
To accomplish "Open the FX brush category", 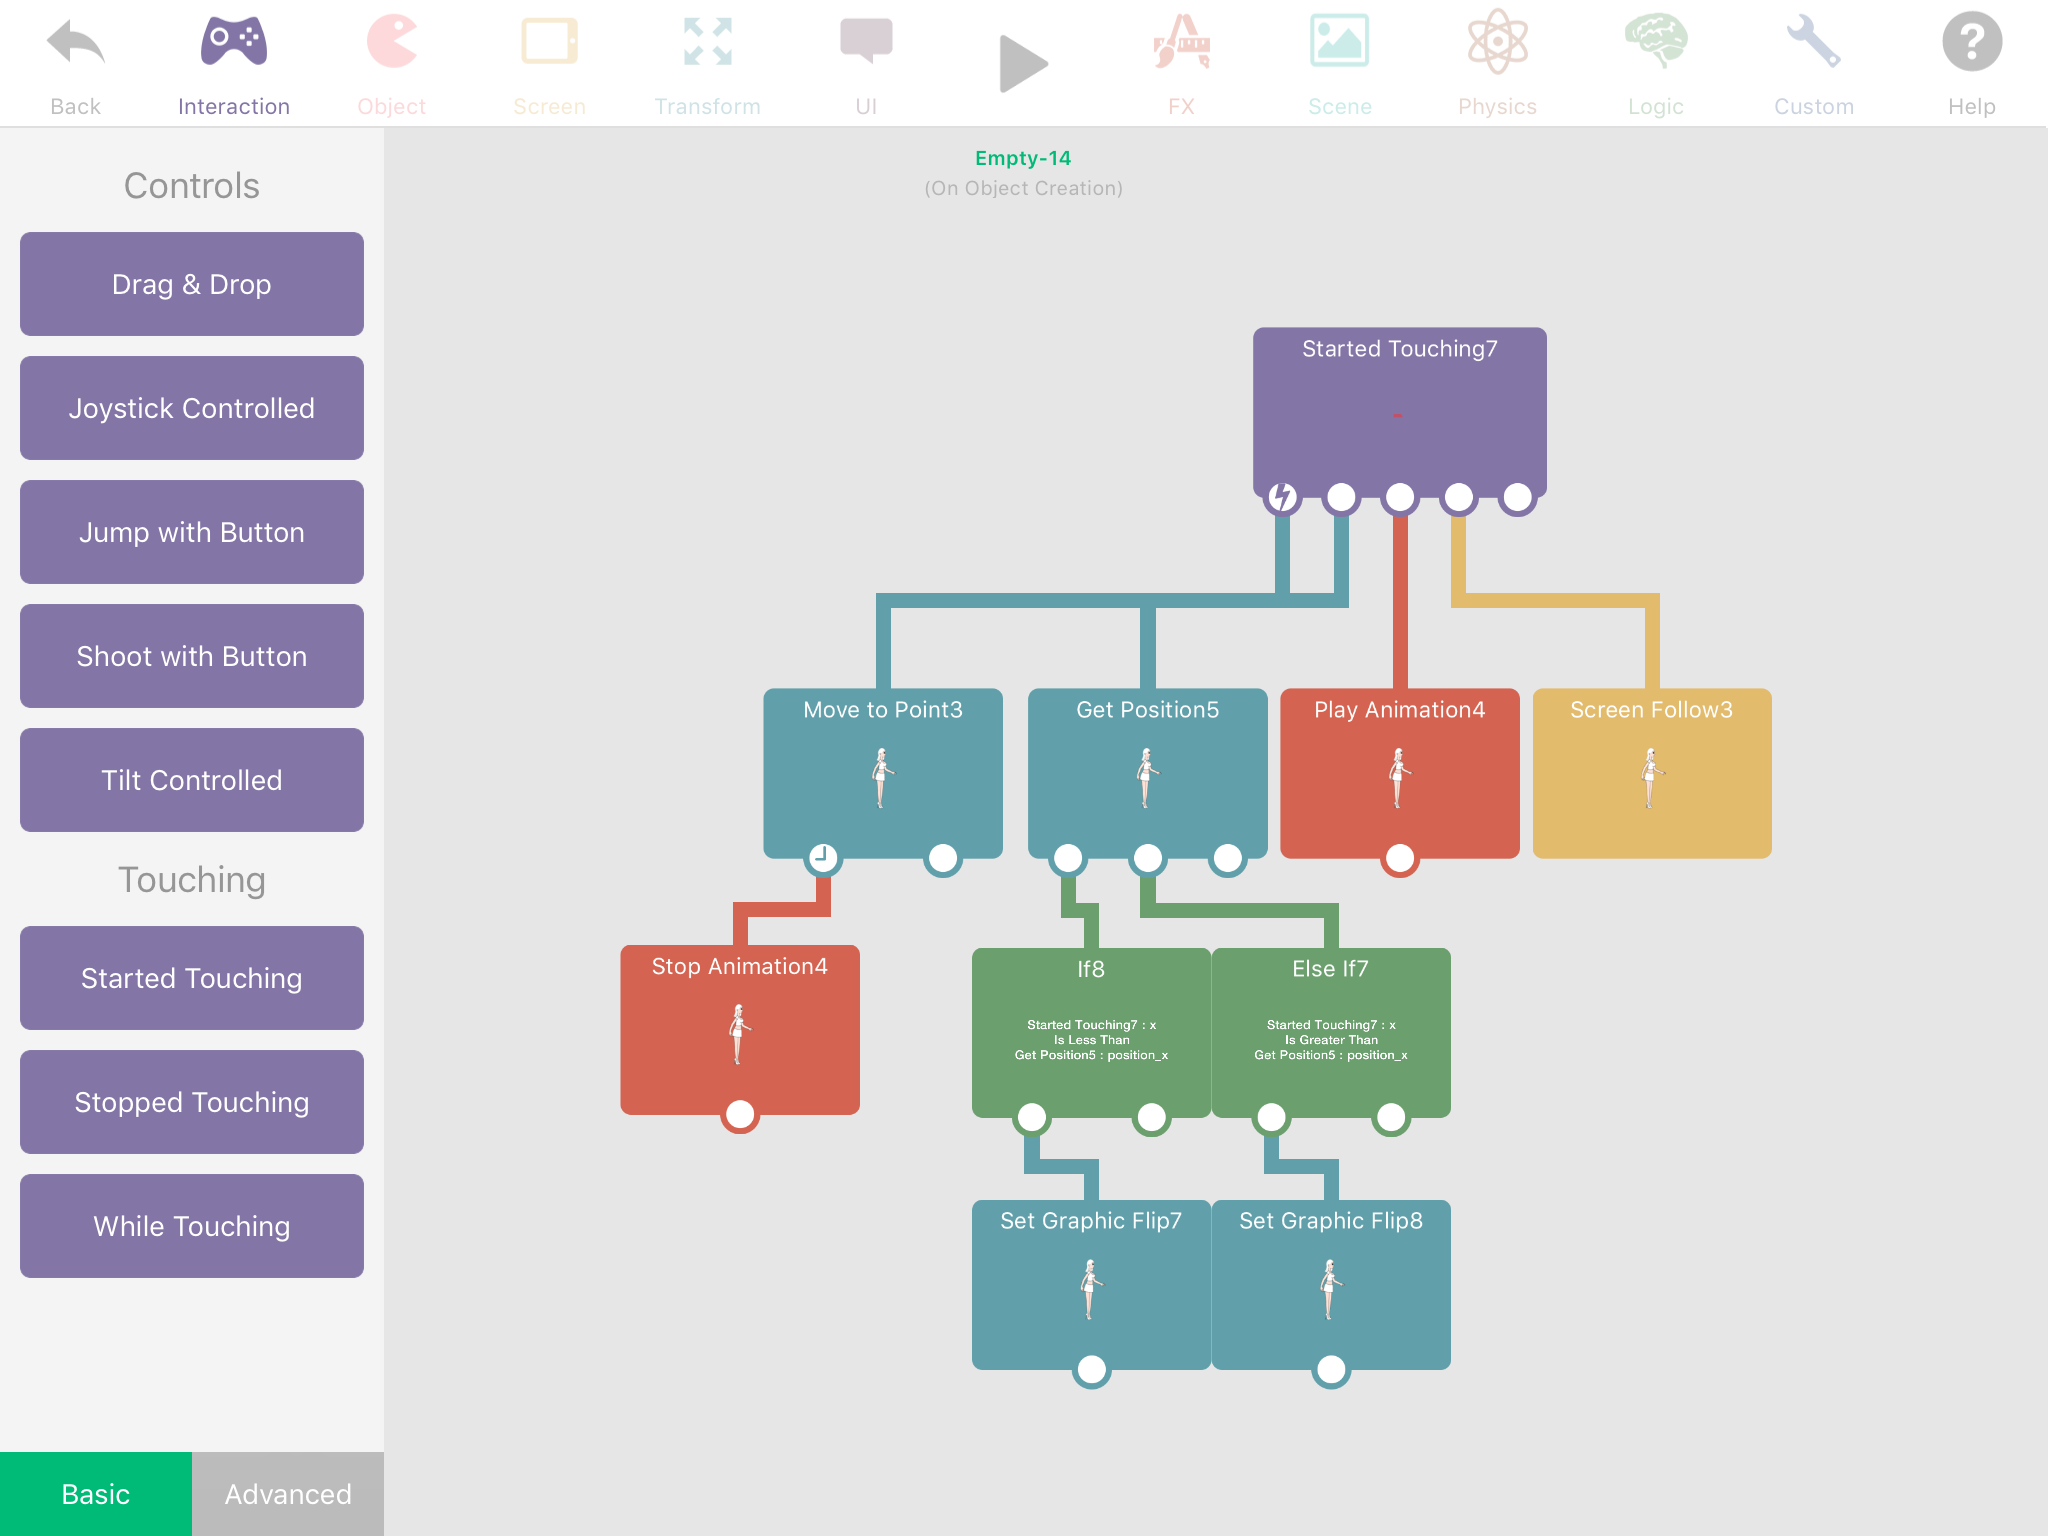I will pyautogui.click(x=1181, y=62).
